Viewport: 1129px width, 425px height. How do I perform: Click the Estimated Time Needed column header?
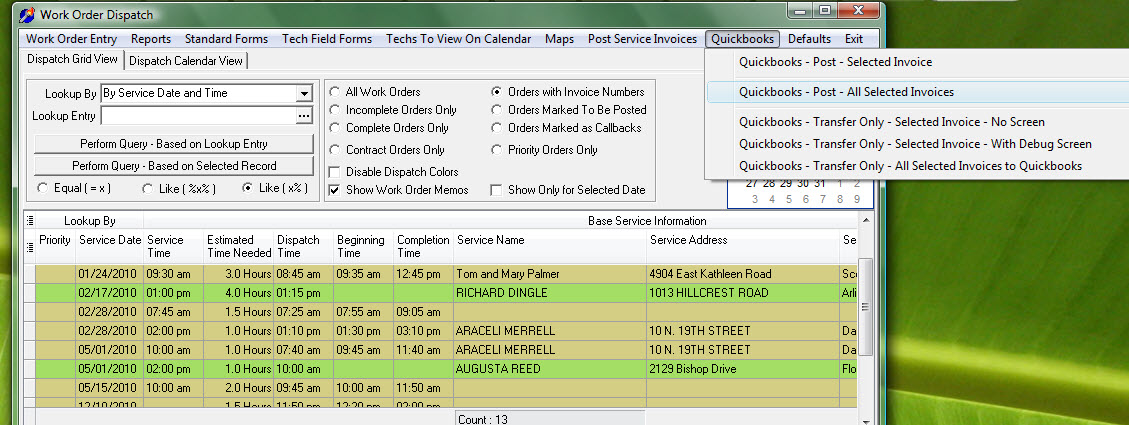pos(239,246)
